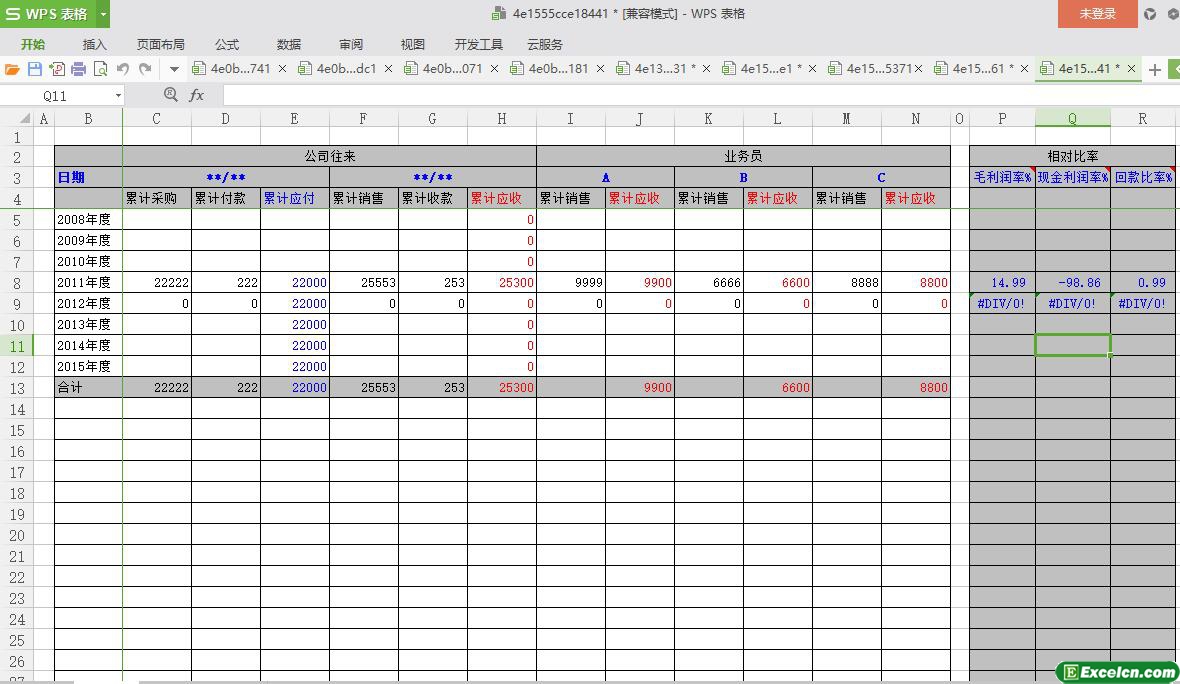Click the 2011年度 row label cell
Screen dimensions: 1180x684
(x=88, y=283)
